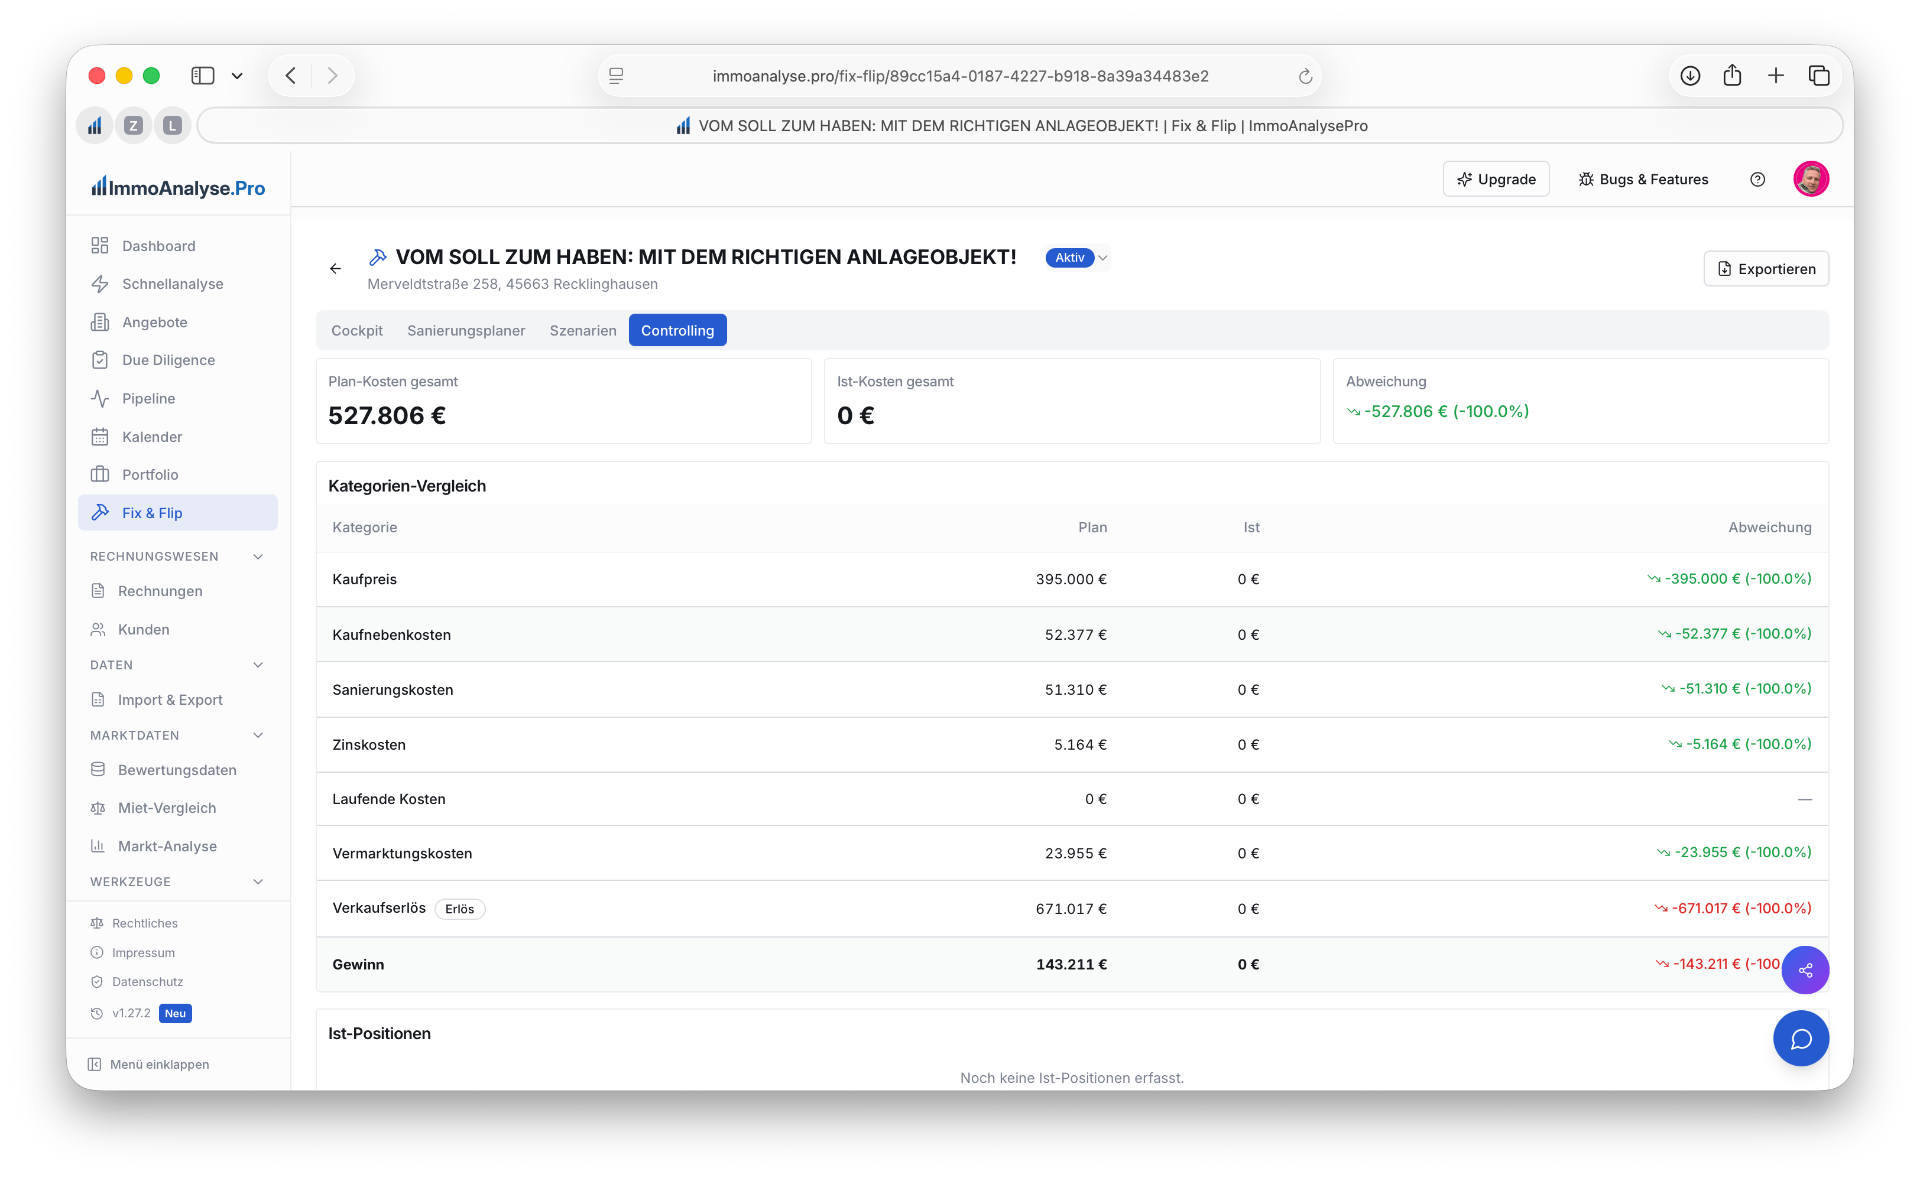Open the Pipeline page

[177, 398]
